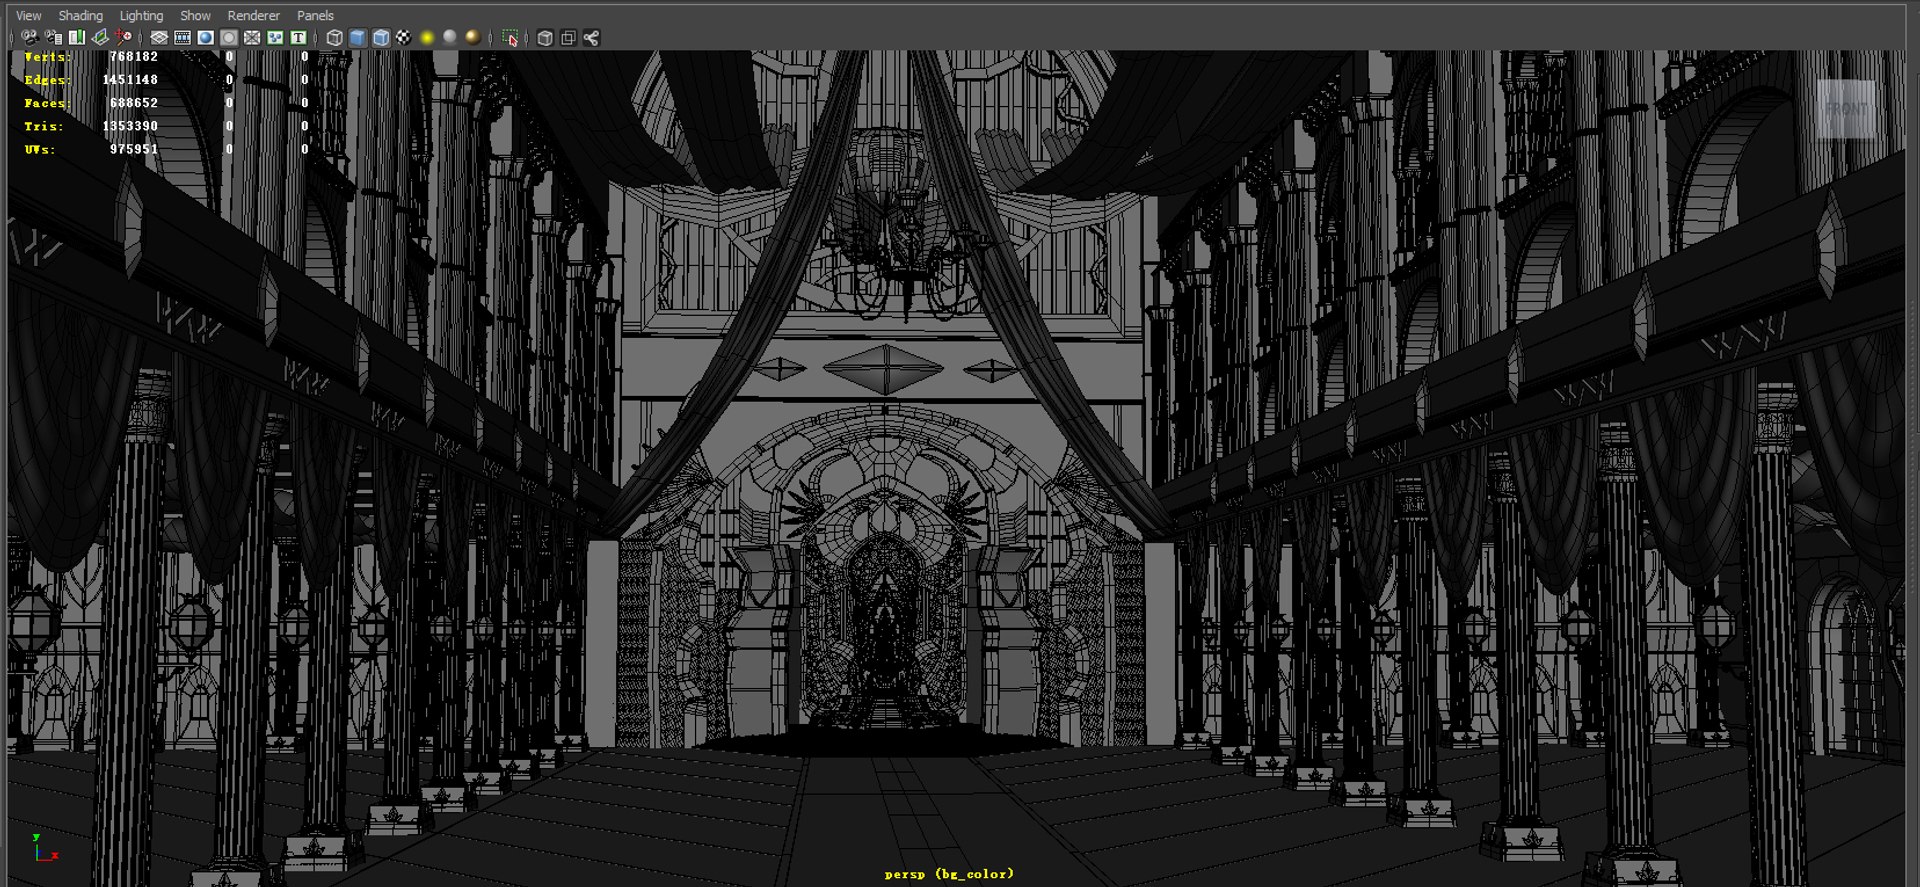Click the FRONT face of the ViewCube

[1846, 108]
